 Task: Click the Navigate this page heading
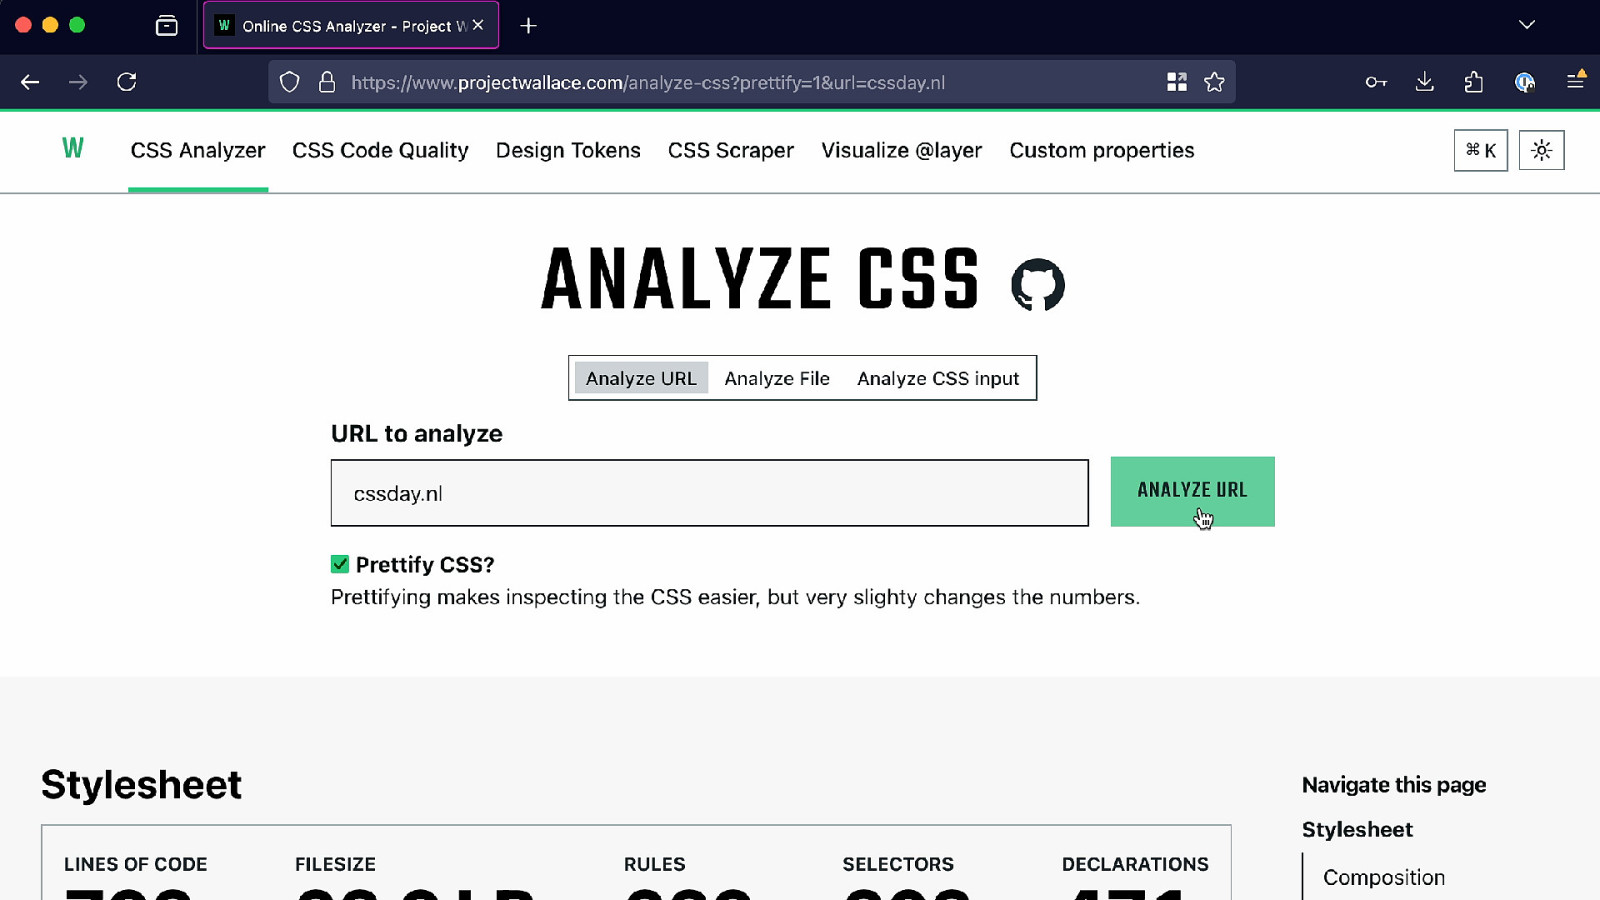(x=1394, y=785)
